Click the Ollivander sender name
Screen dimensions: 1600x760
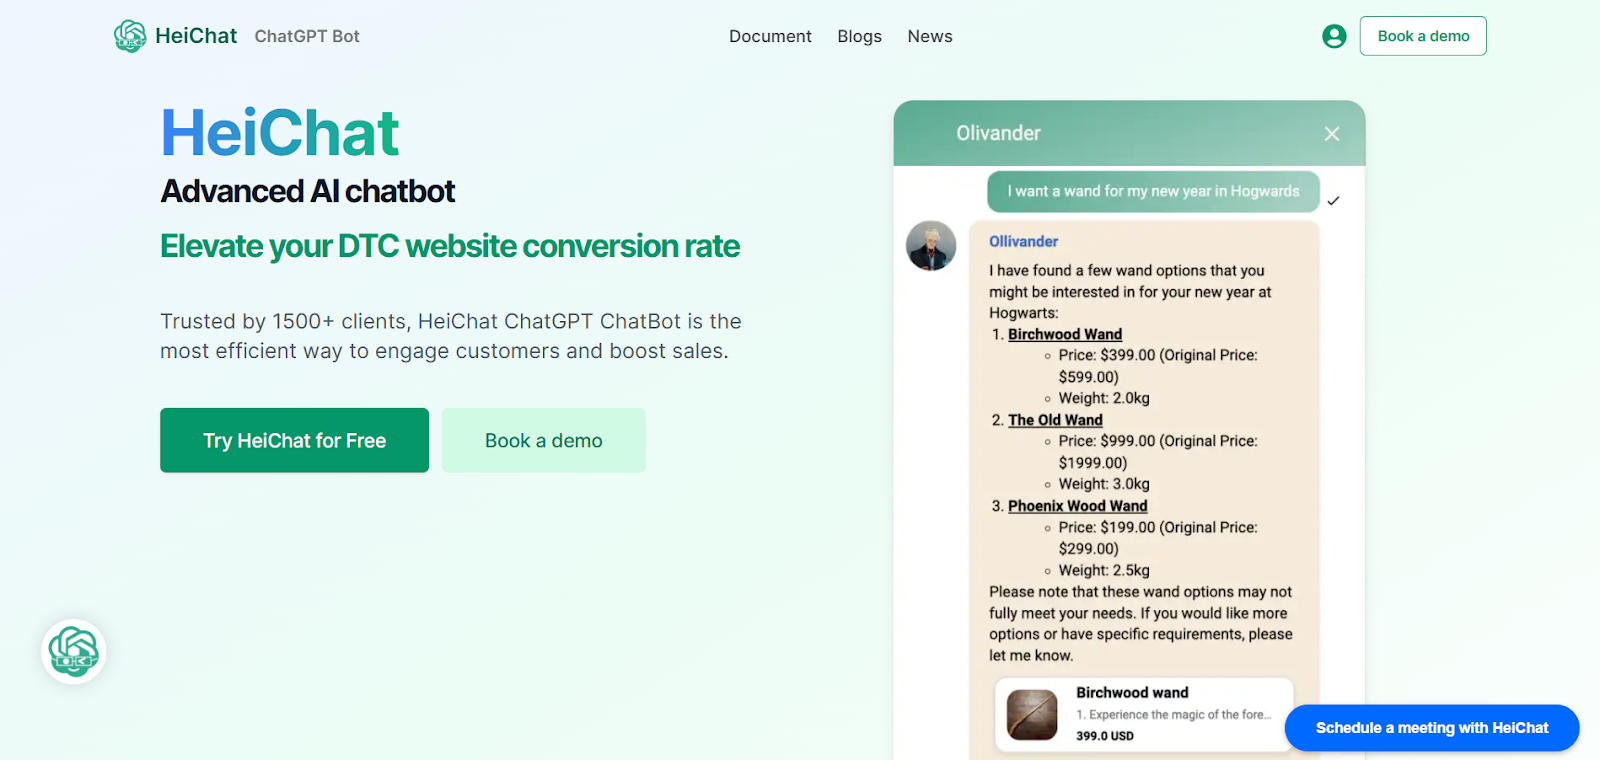(1023, 241)
